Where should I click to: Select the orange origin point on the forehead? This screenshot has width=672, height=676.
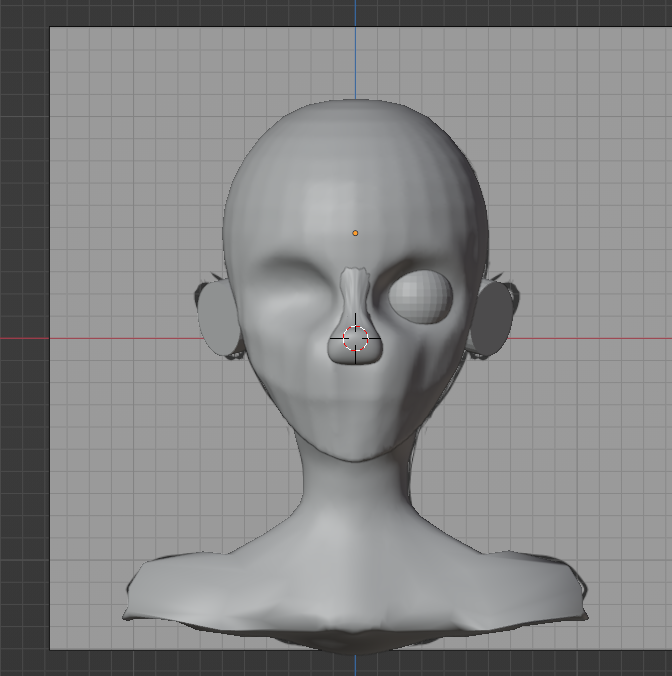[355, 233]
